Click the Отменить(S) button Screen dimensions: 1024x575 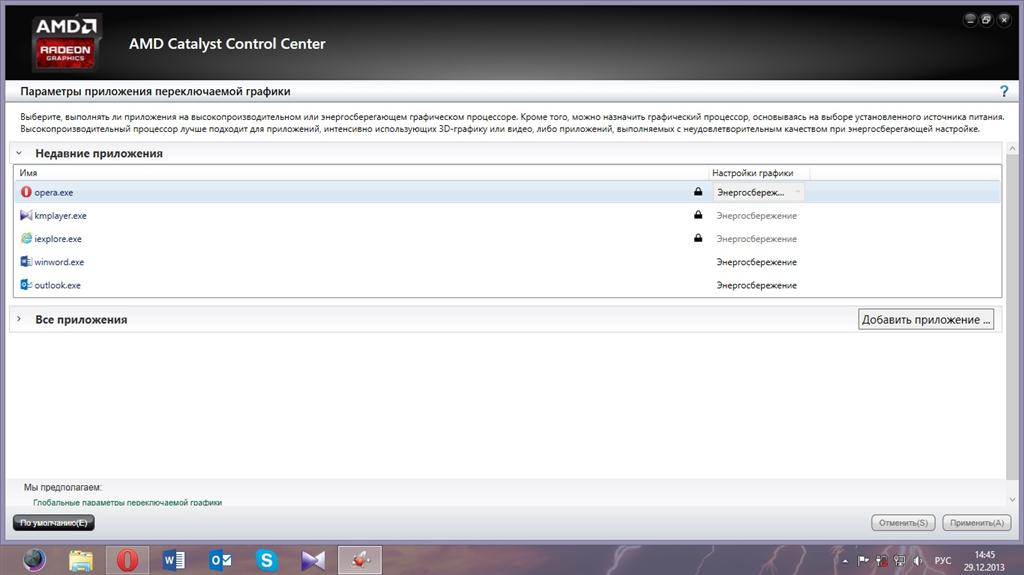pyautogui.click(x=903, y=523)
